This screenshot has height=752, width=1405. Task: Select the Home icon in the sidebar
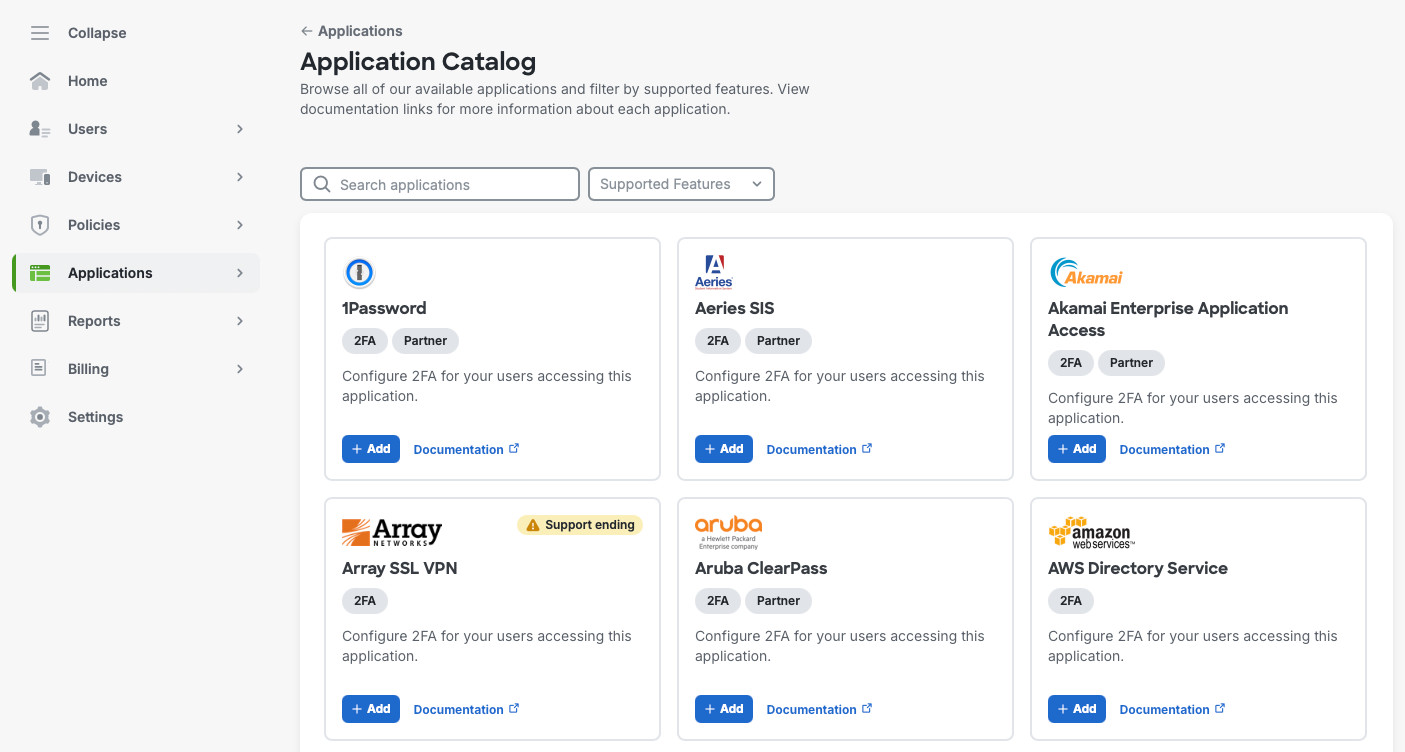click(x=39, y=81)
